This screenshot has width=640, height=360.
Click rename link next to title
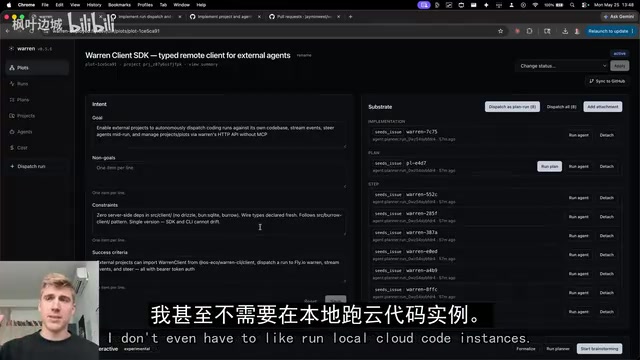[x=304, y=55]
